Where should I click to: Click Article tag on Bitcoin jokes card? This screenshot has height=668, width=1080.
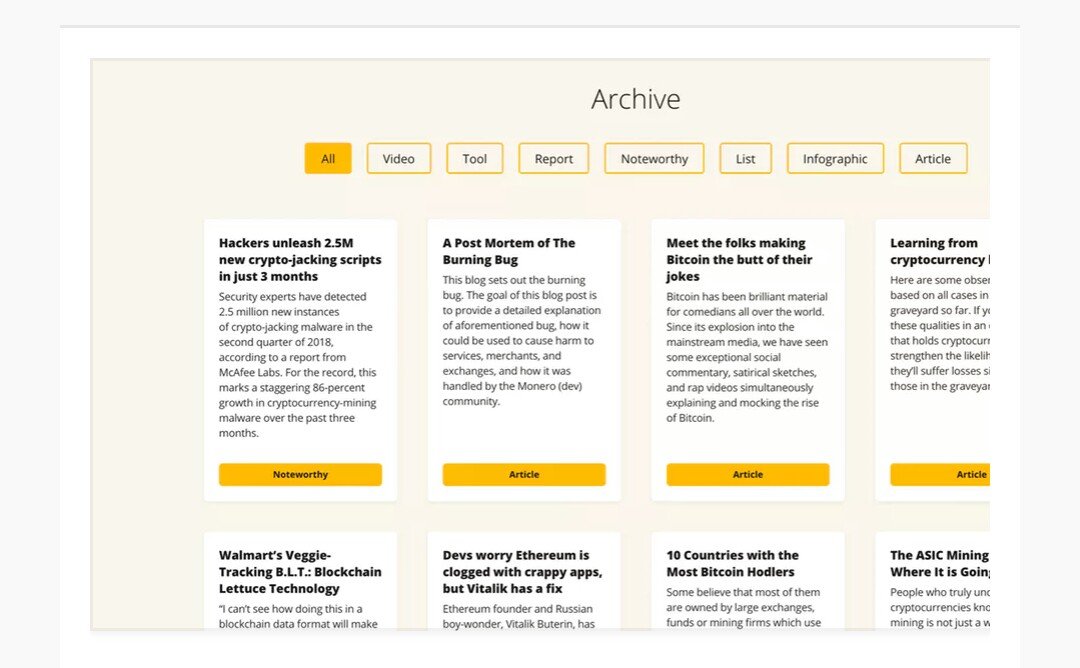pos(748,474)
